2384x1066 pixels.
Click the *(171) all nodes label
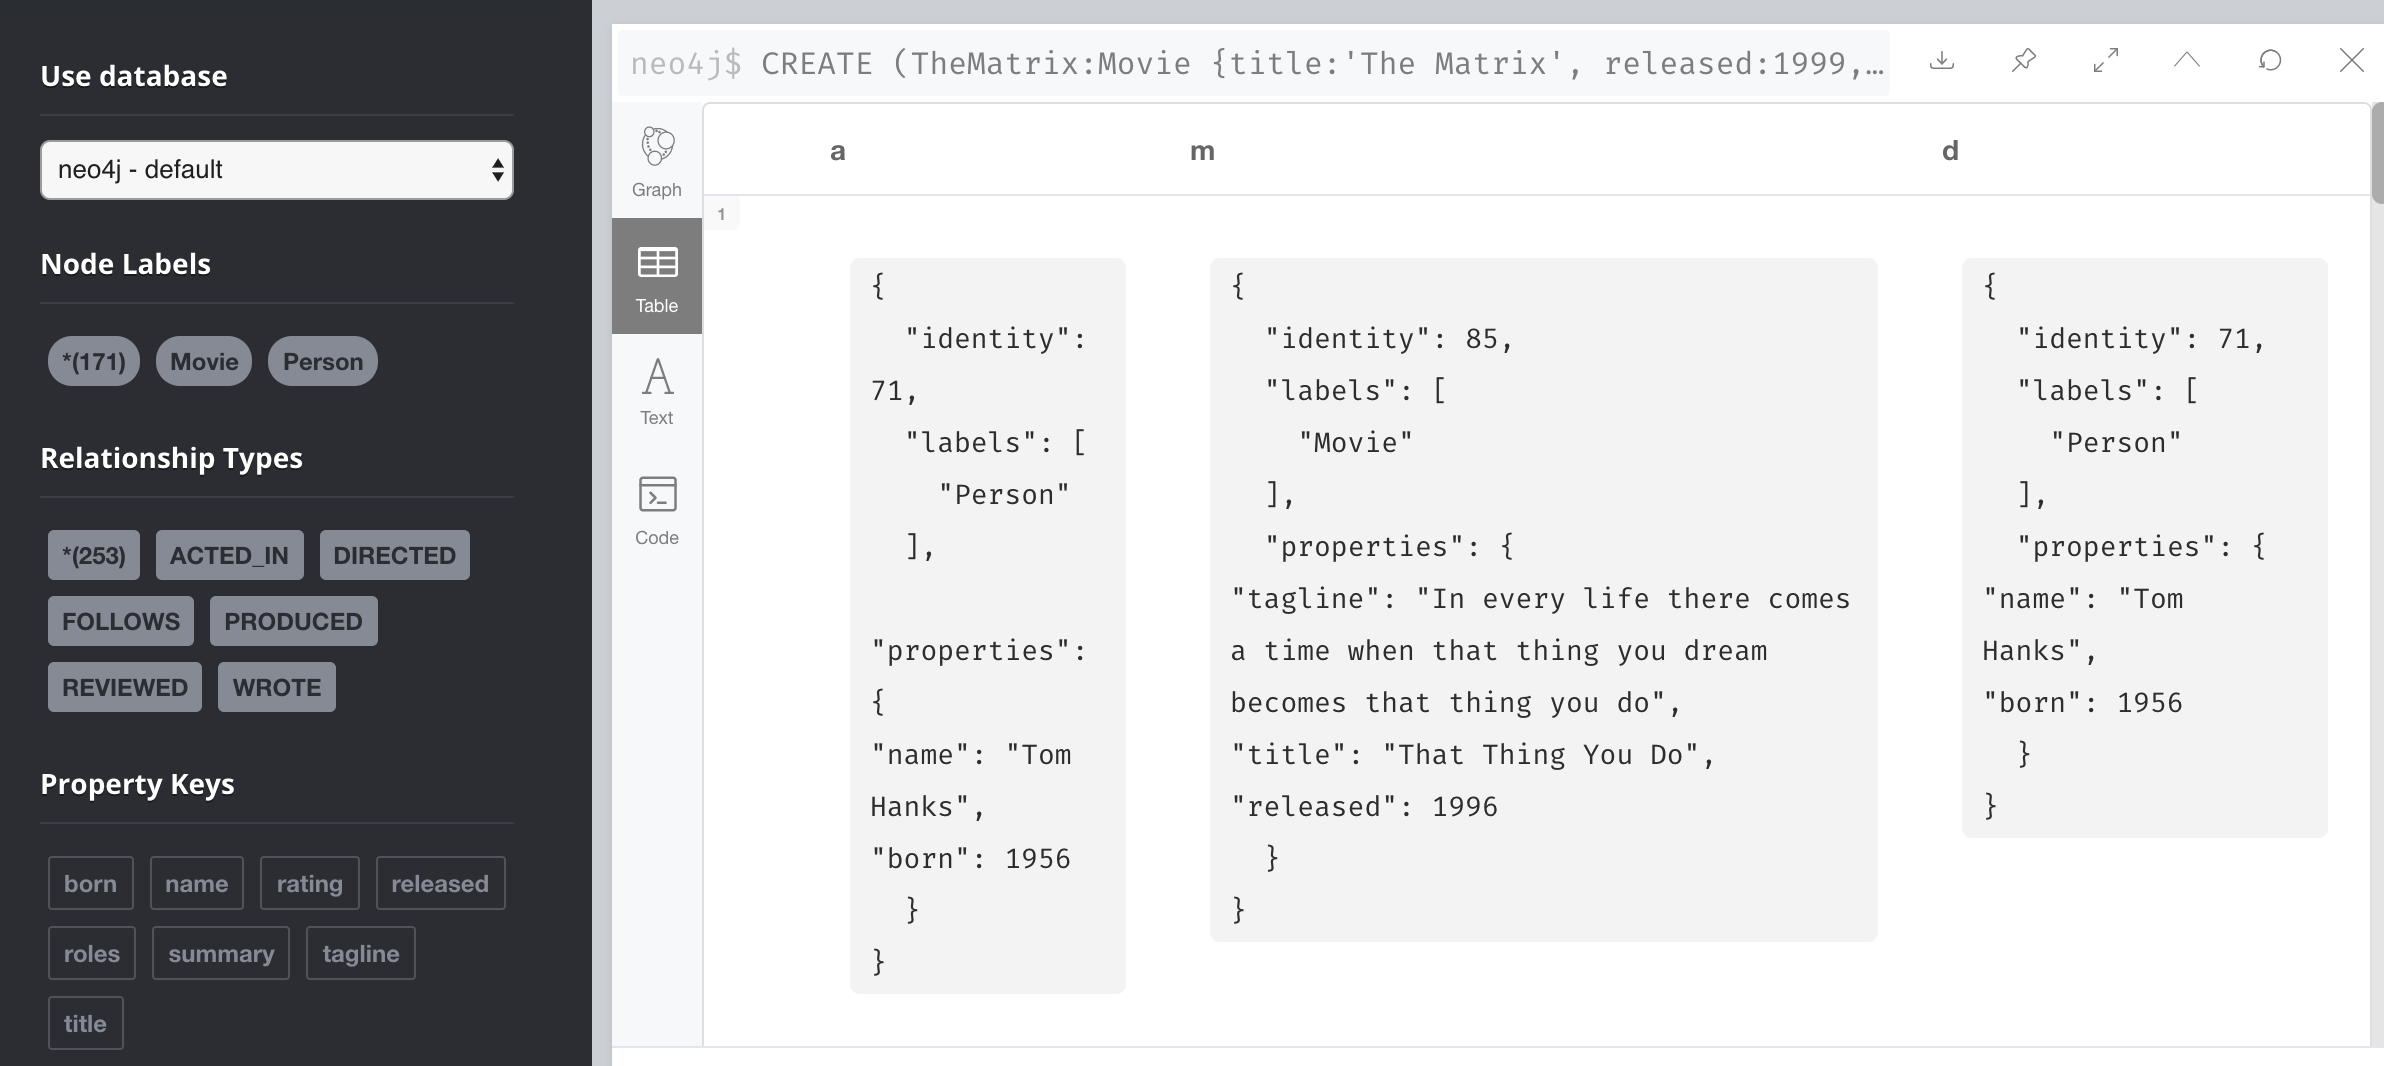click(94, 361)
